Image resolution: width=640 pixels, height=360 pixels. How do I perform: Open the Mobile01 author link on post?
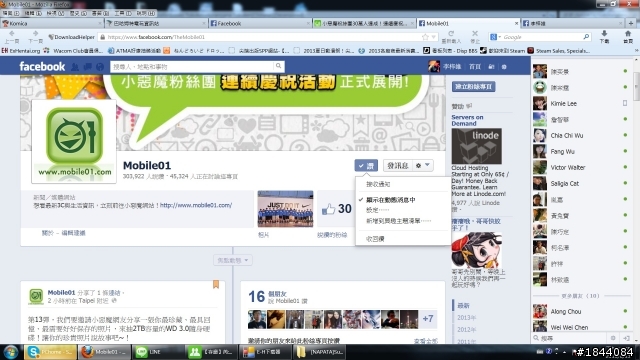tap(61, 292)
